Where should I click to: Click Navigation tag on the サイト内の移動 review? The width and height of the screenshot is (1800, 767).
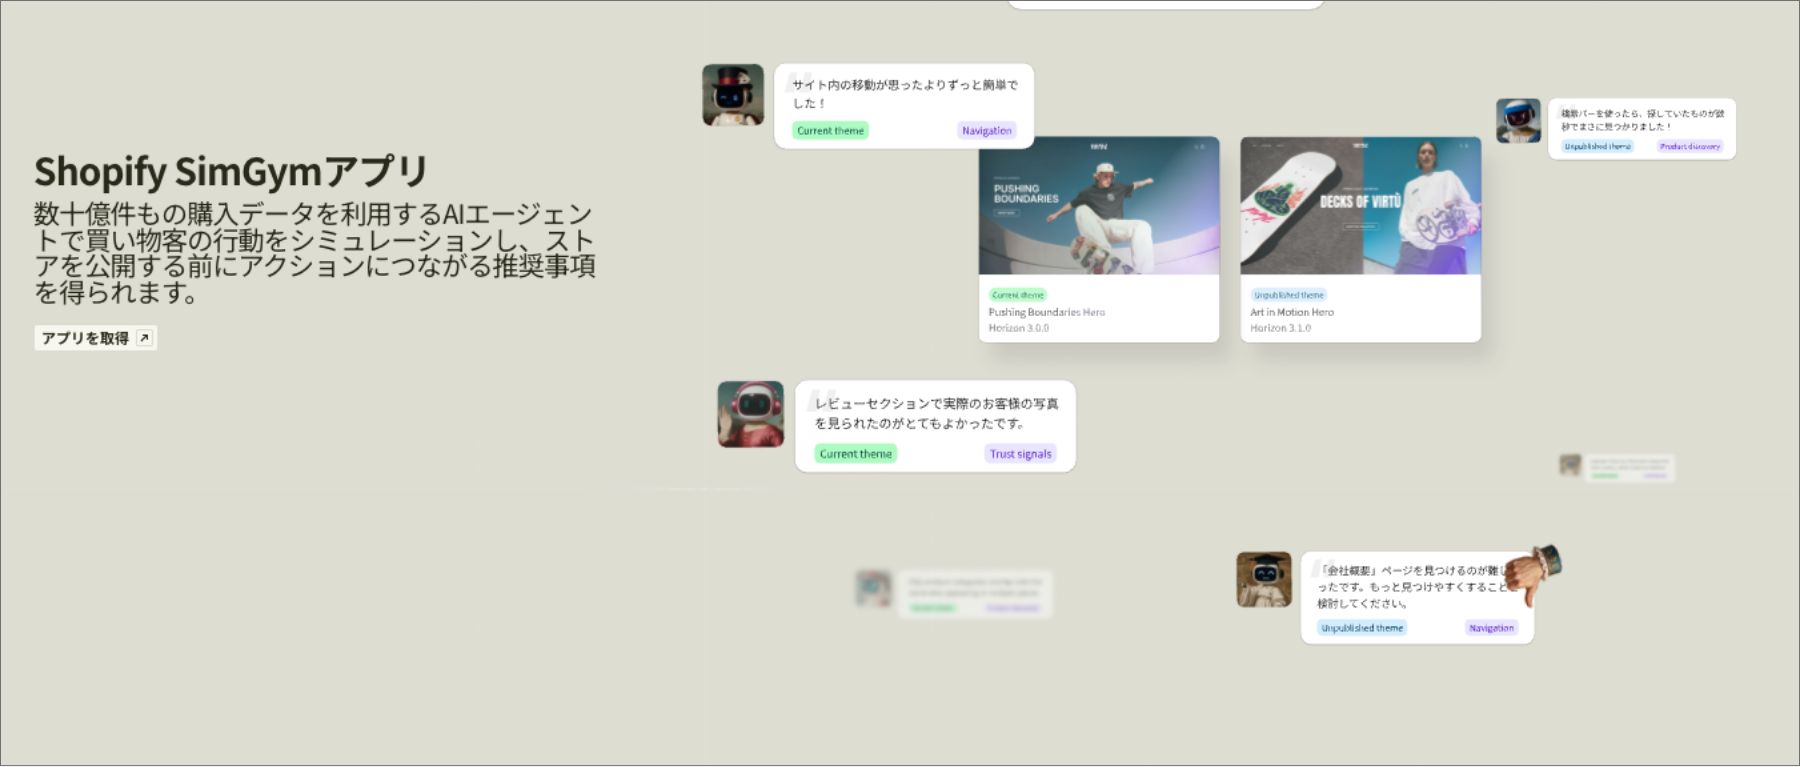point(986,131)
